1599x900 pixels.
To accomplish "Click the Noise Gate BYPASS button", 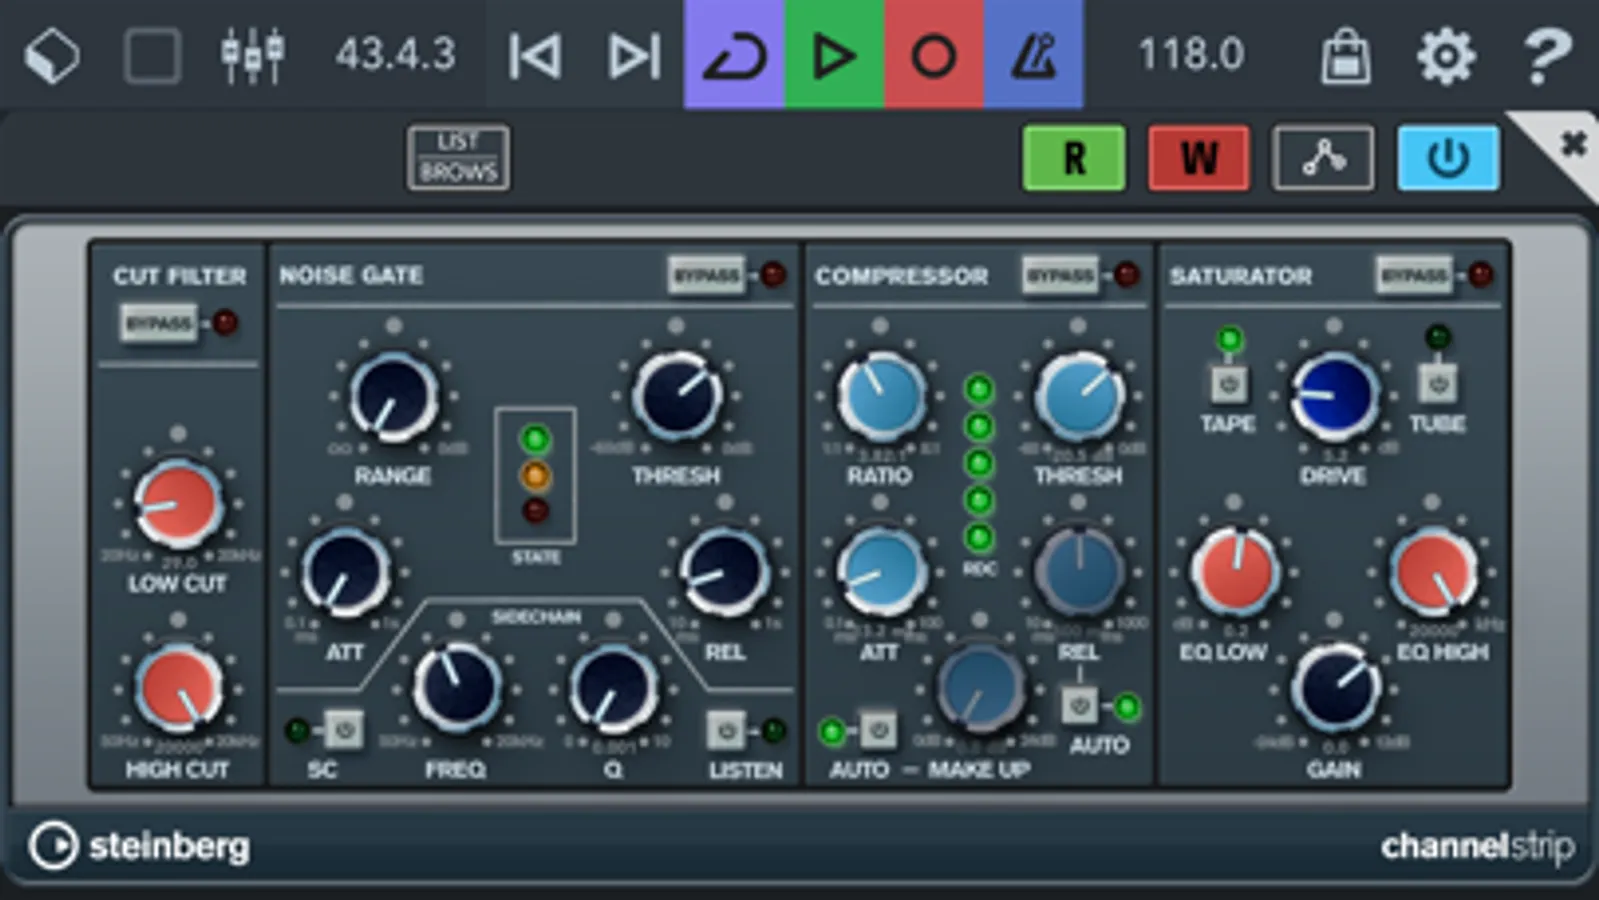I will pos(706,275).
